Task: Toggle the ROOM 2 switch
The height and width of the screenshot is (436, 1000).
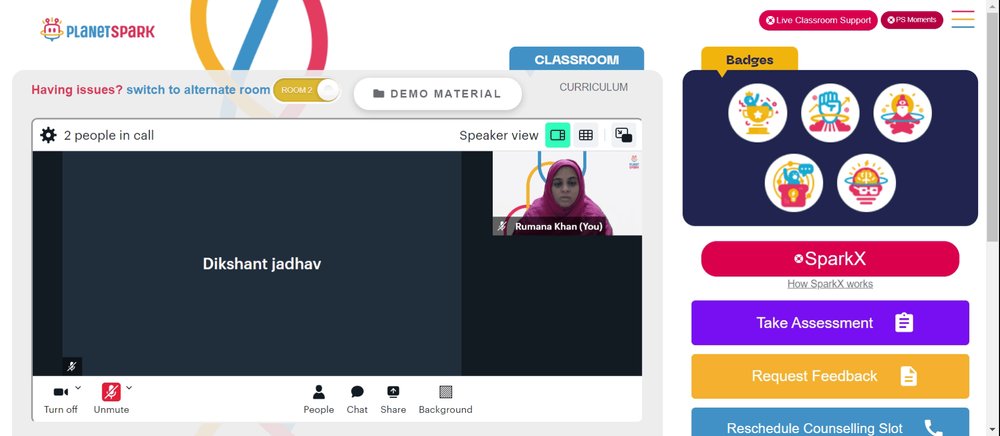Action: click(306, 90)
